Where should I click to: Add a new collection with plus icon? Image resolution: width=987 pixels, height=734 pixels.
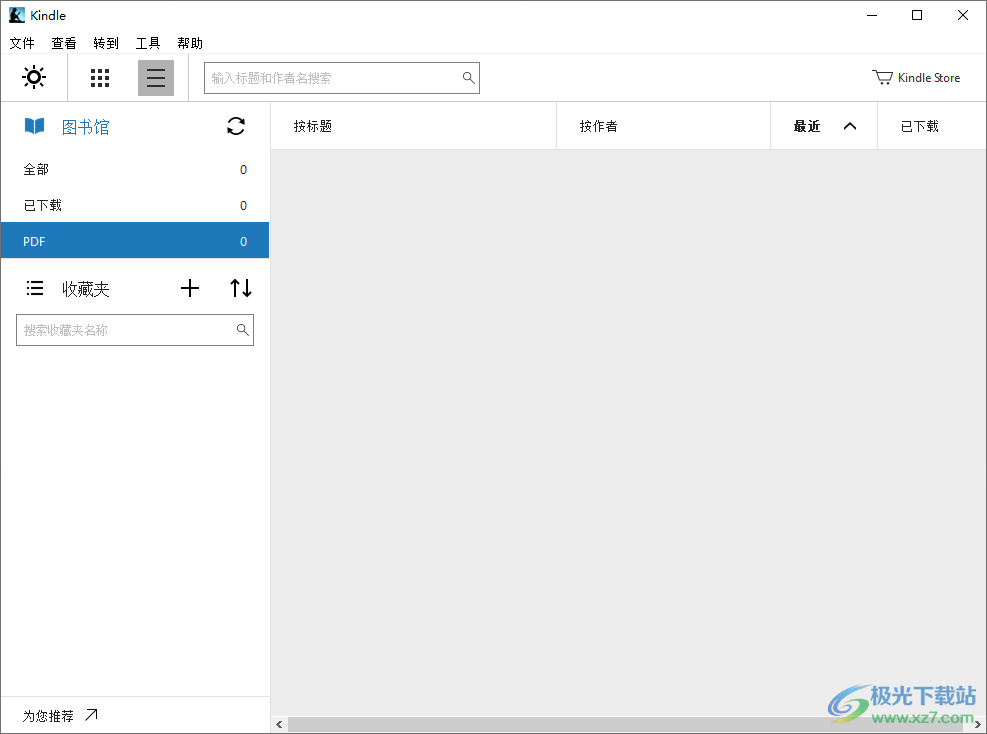click(189, 288)
